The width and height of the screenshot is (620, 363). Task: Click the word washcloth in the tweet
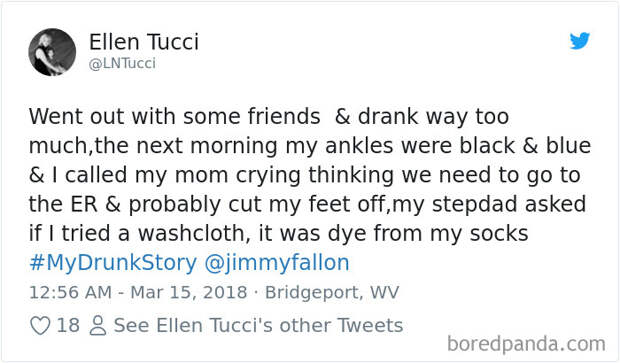tap(194, 233)
